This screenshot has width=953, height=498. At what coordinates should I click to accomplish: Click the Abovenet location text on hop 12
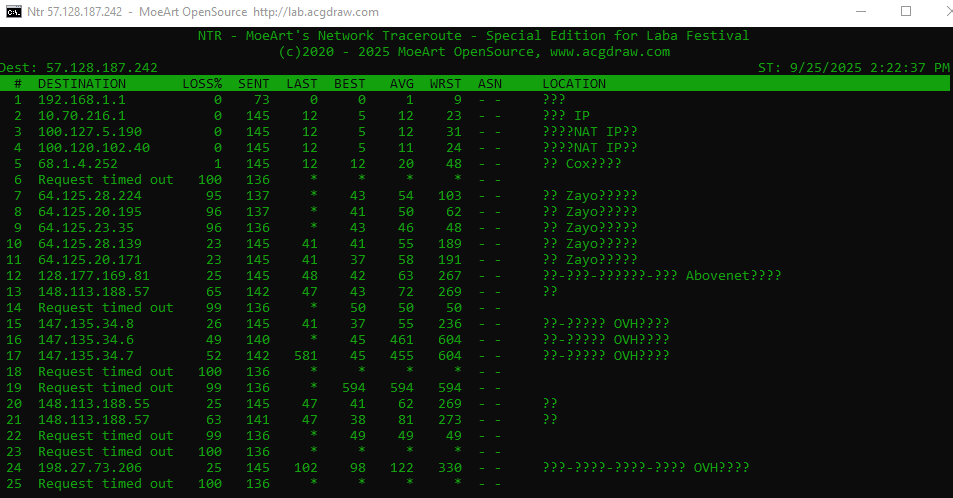tap(733, 276)
